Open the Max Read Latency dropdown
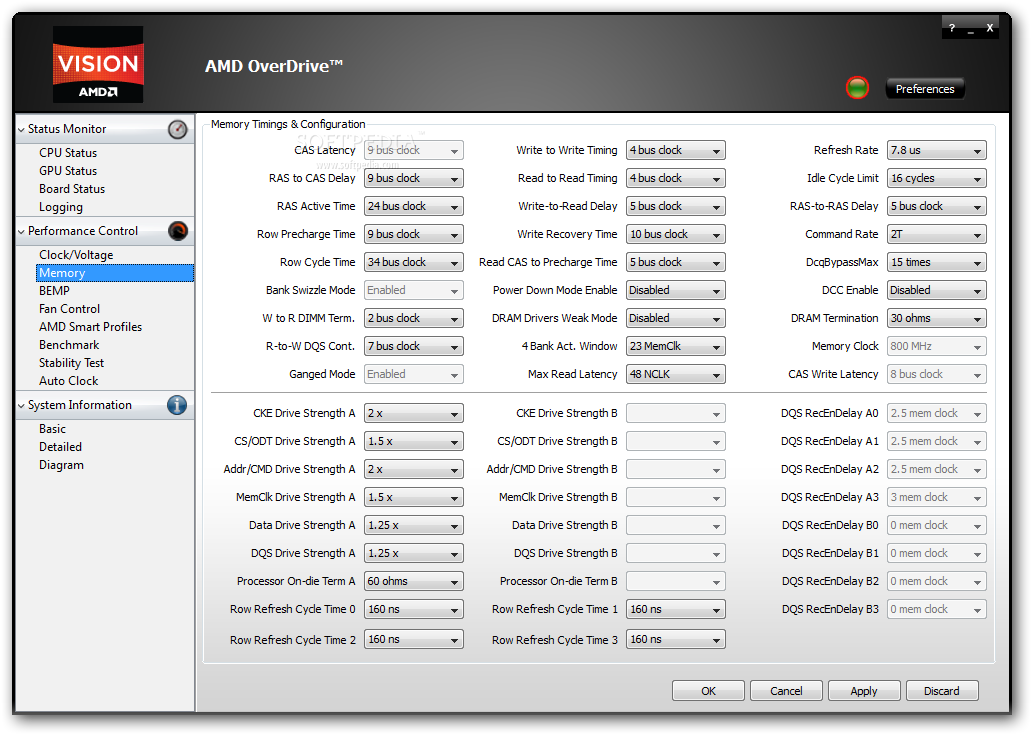The width and height of the screenshot is (1032, 735). point(675,374)
